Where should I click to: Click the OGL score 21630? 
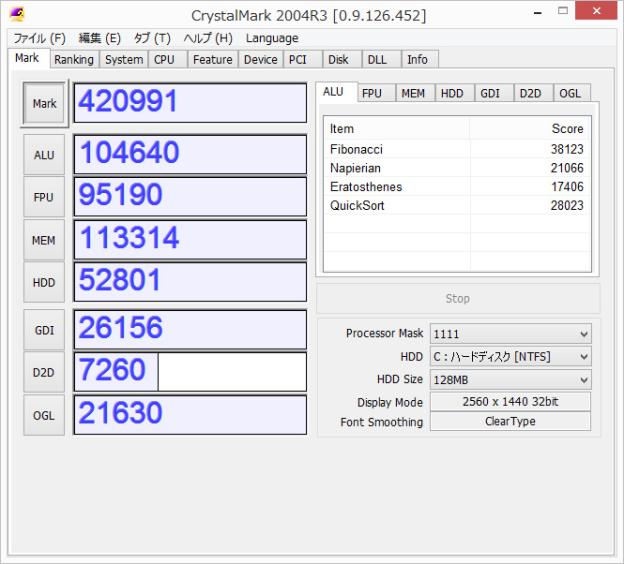(190, 415)
